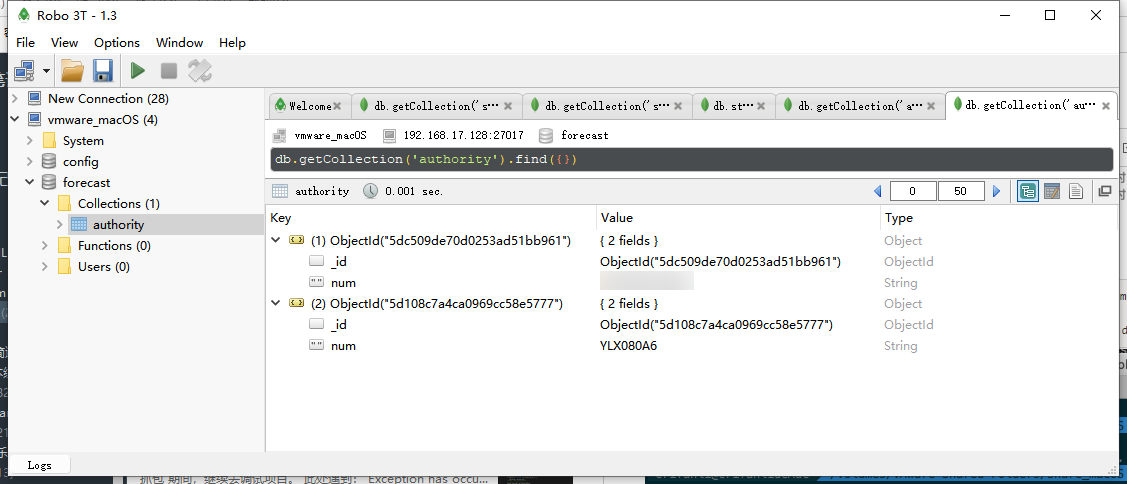Screen dimensions: 1127x484
Task: Open the Options menu
Action: coord(117,42)
